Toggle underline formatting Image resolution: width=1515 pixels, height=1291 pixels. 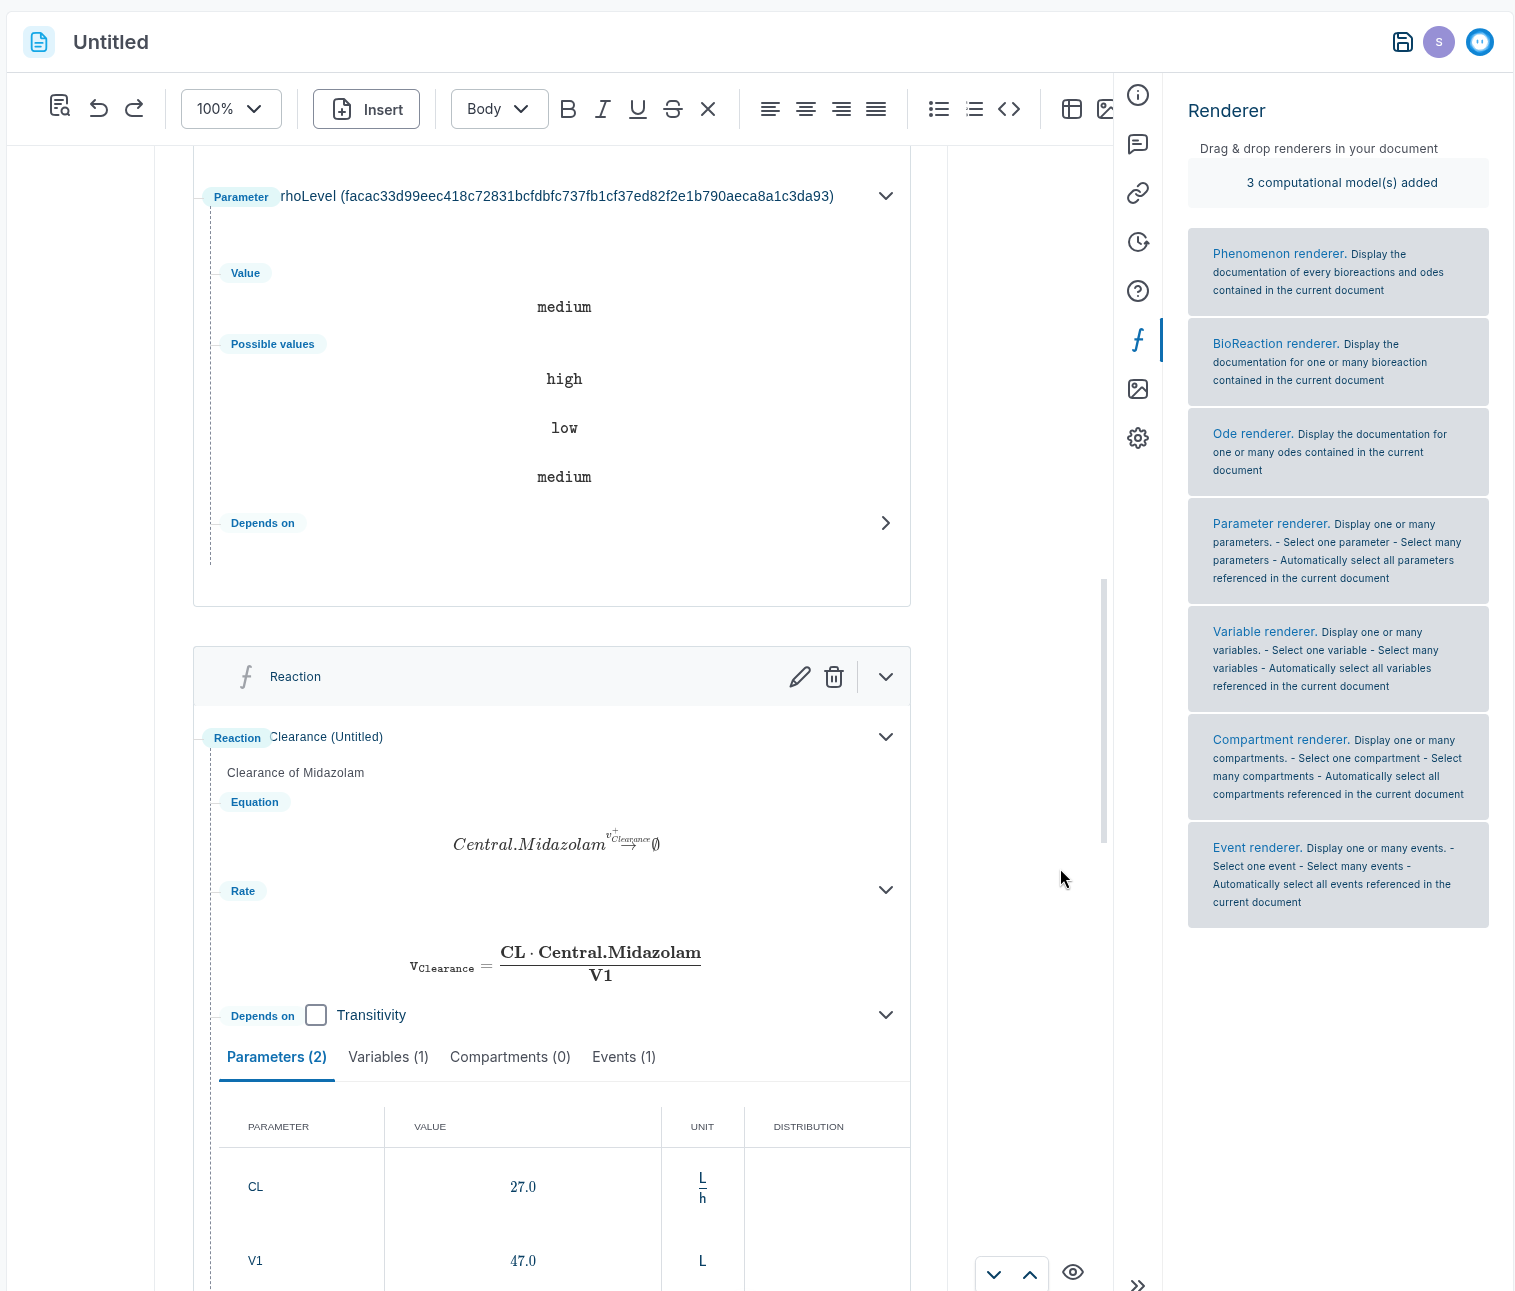click(637, 109)
